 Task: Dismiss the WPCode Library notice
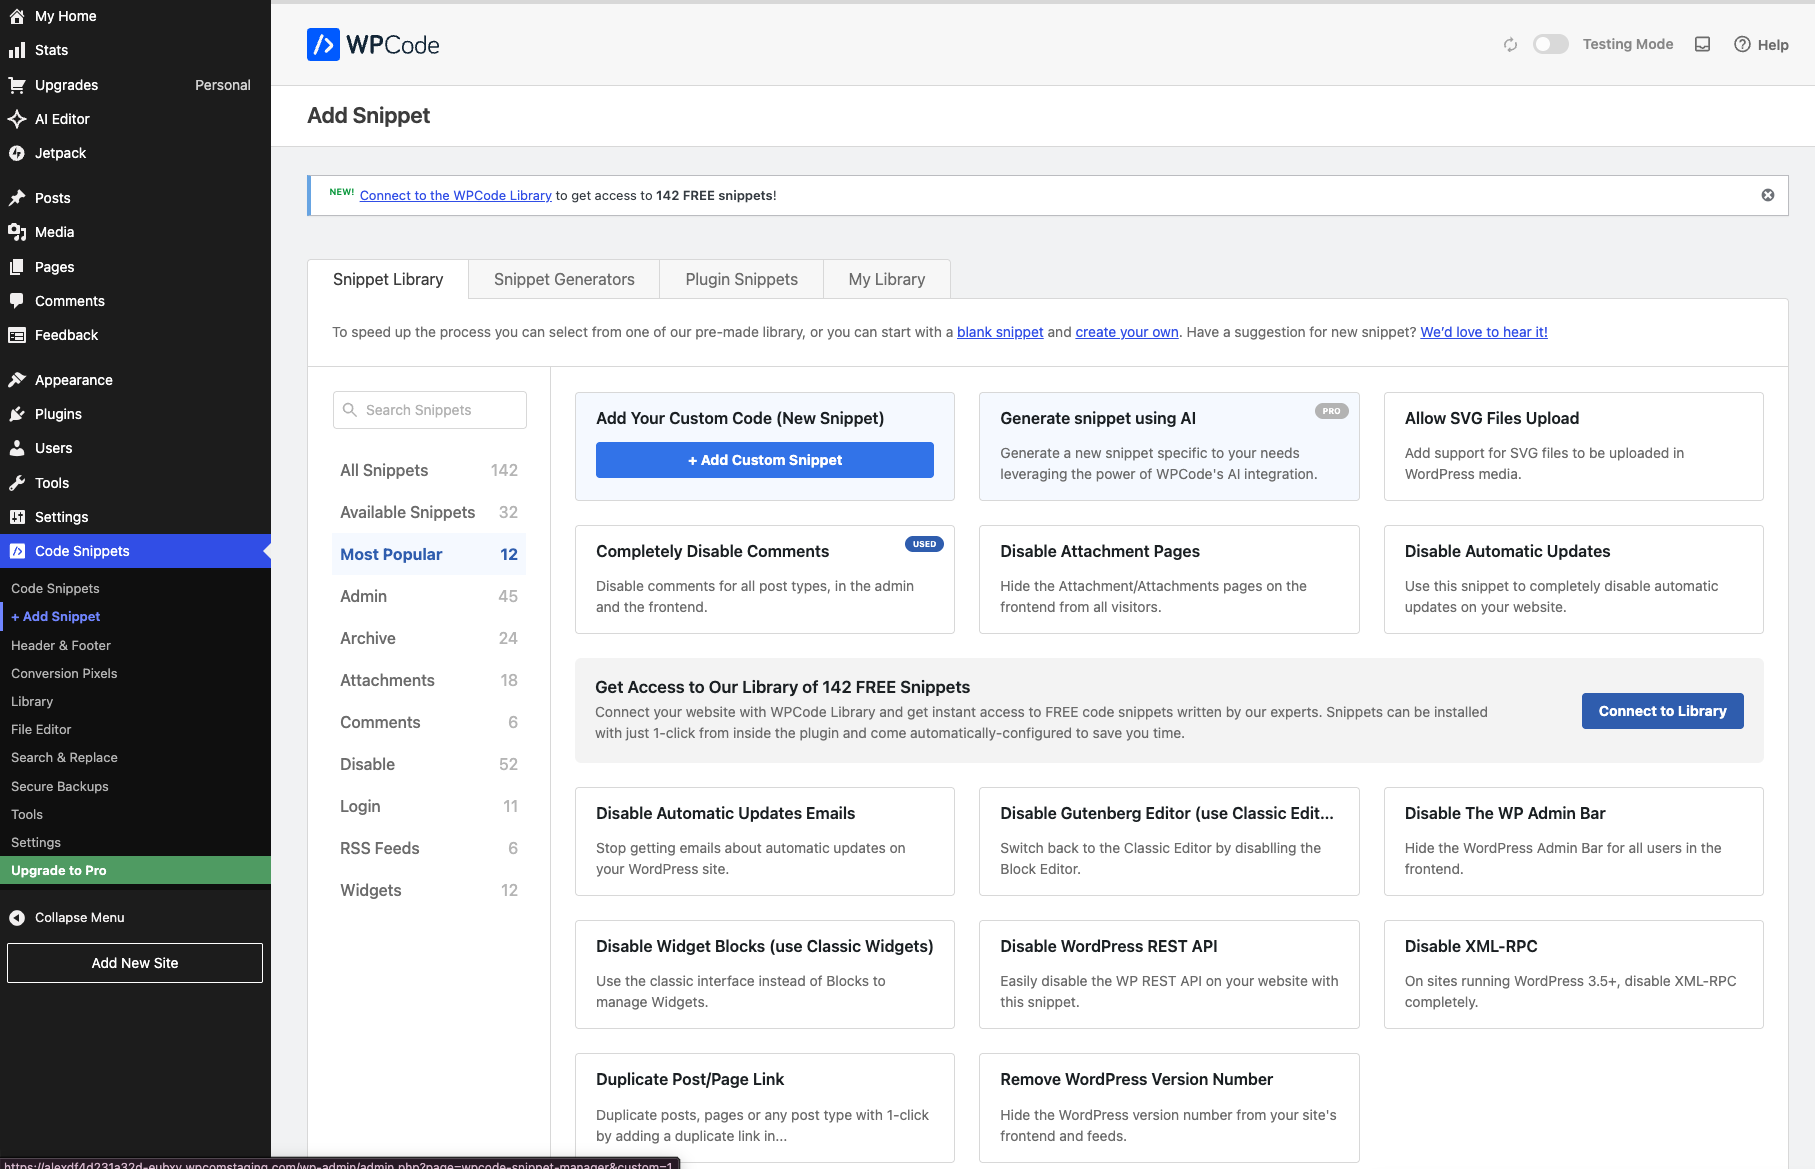pos(1767,194)
